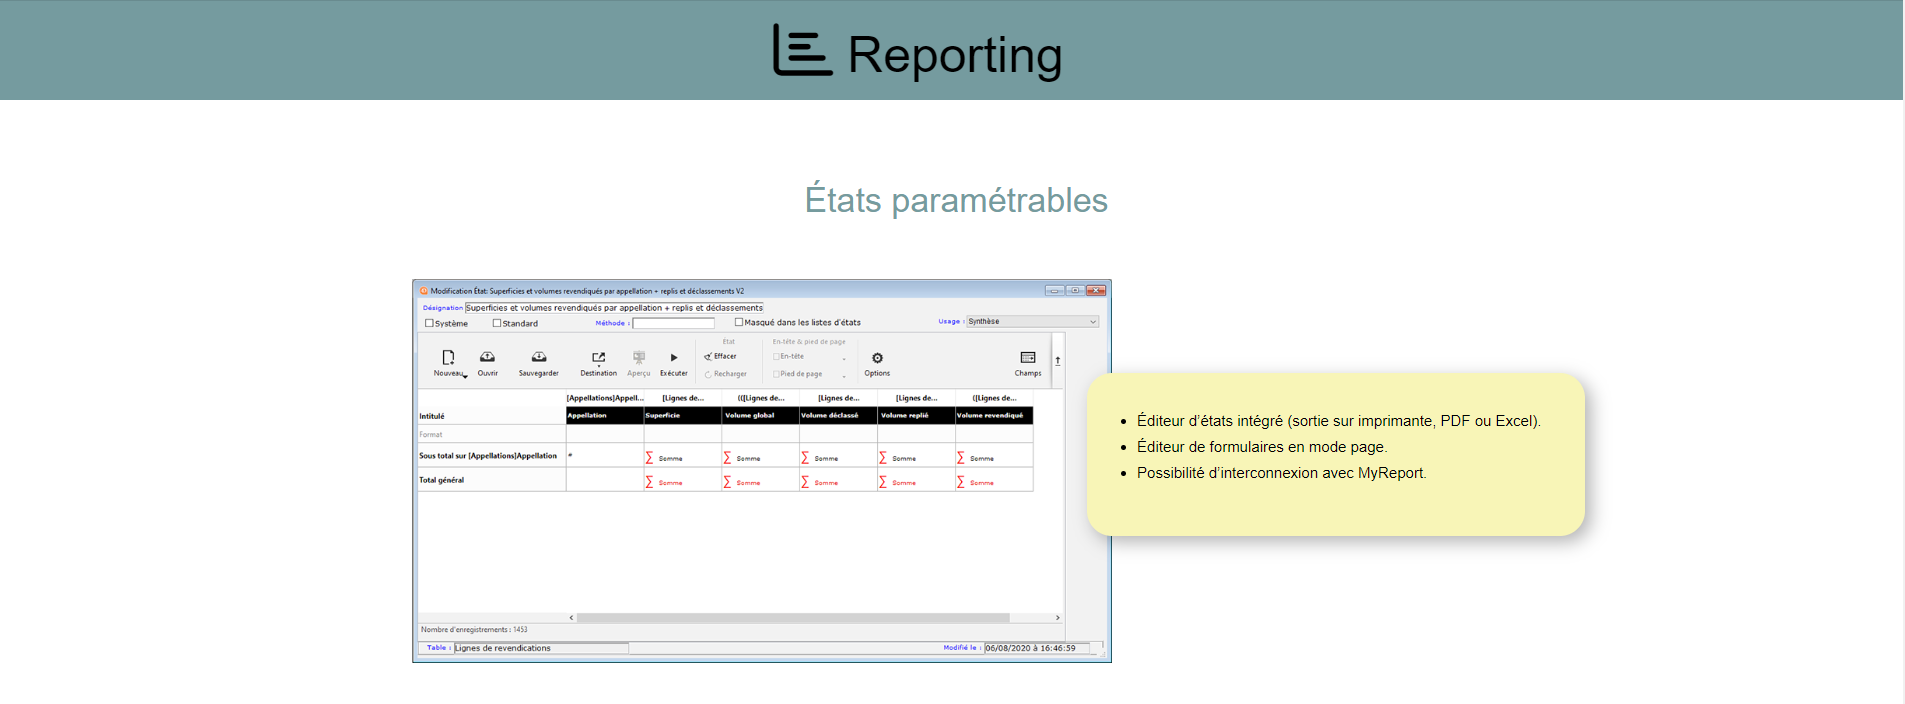Click the Effacer button
Screen dimensions: 1905x704
point(720,356)
